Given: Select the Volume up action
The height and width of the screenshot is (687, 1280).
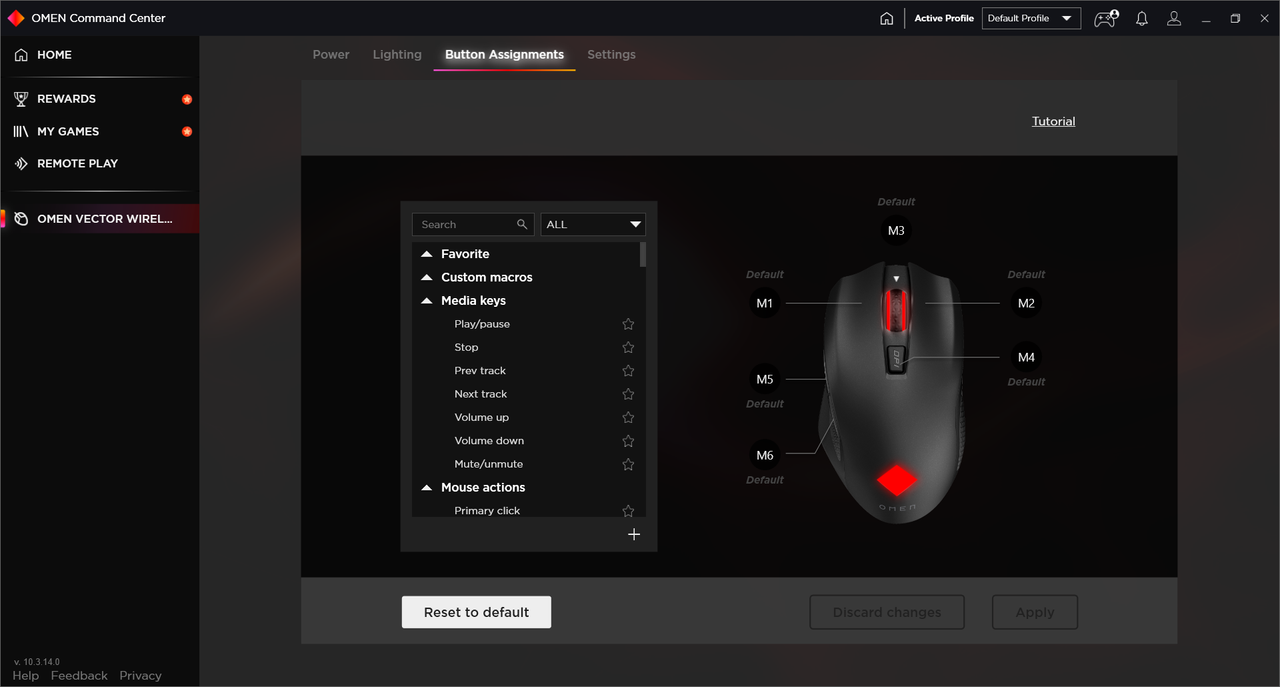Looking at the screenshot, I should (x=482, y=417).
